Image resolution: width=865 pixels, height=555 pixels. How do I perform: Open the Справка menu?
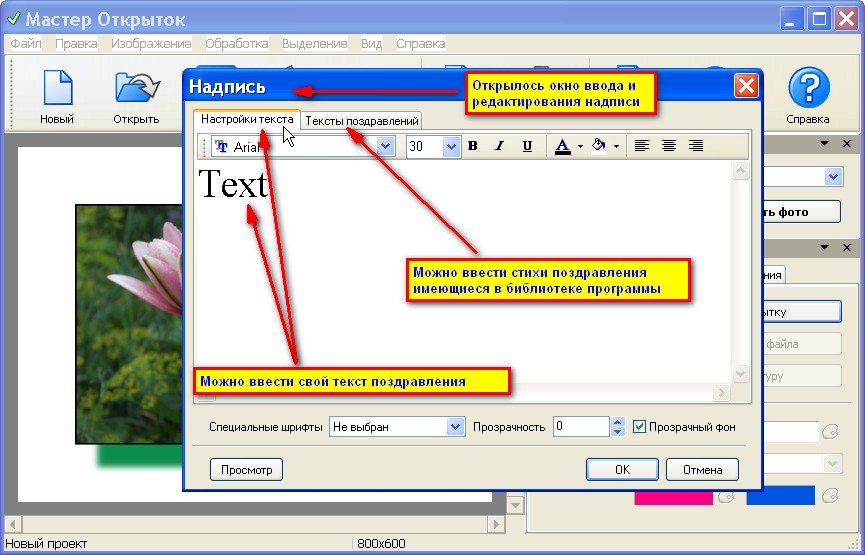tap(420, 44)
